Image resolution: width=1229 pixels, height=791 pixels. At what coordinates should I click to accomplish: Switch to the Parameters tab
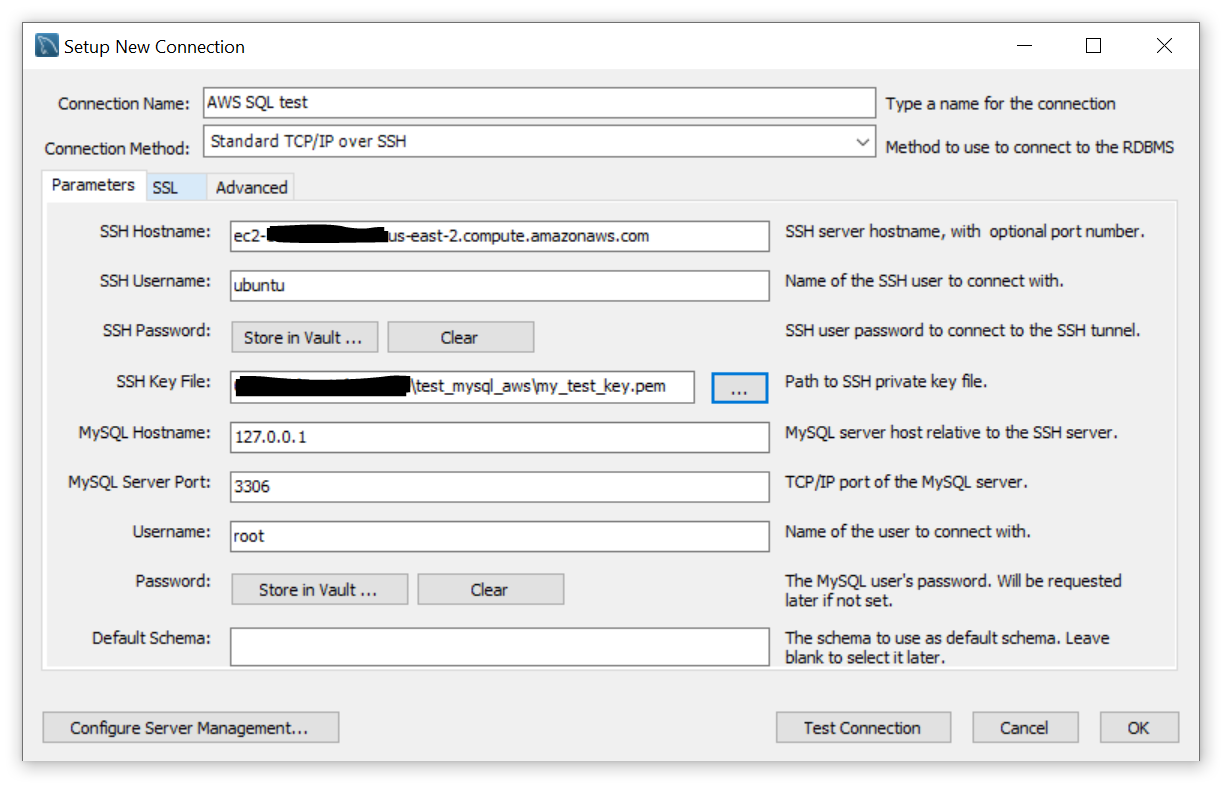pos(93,185)
